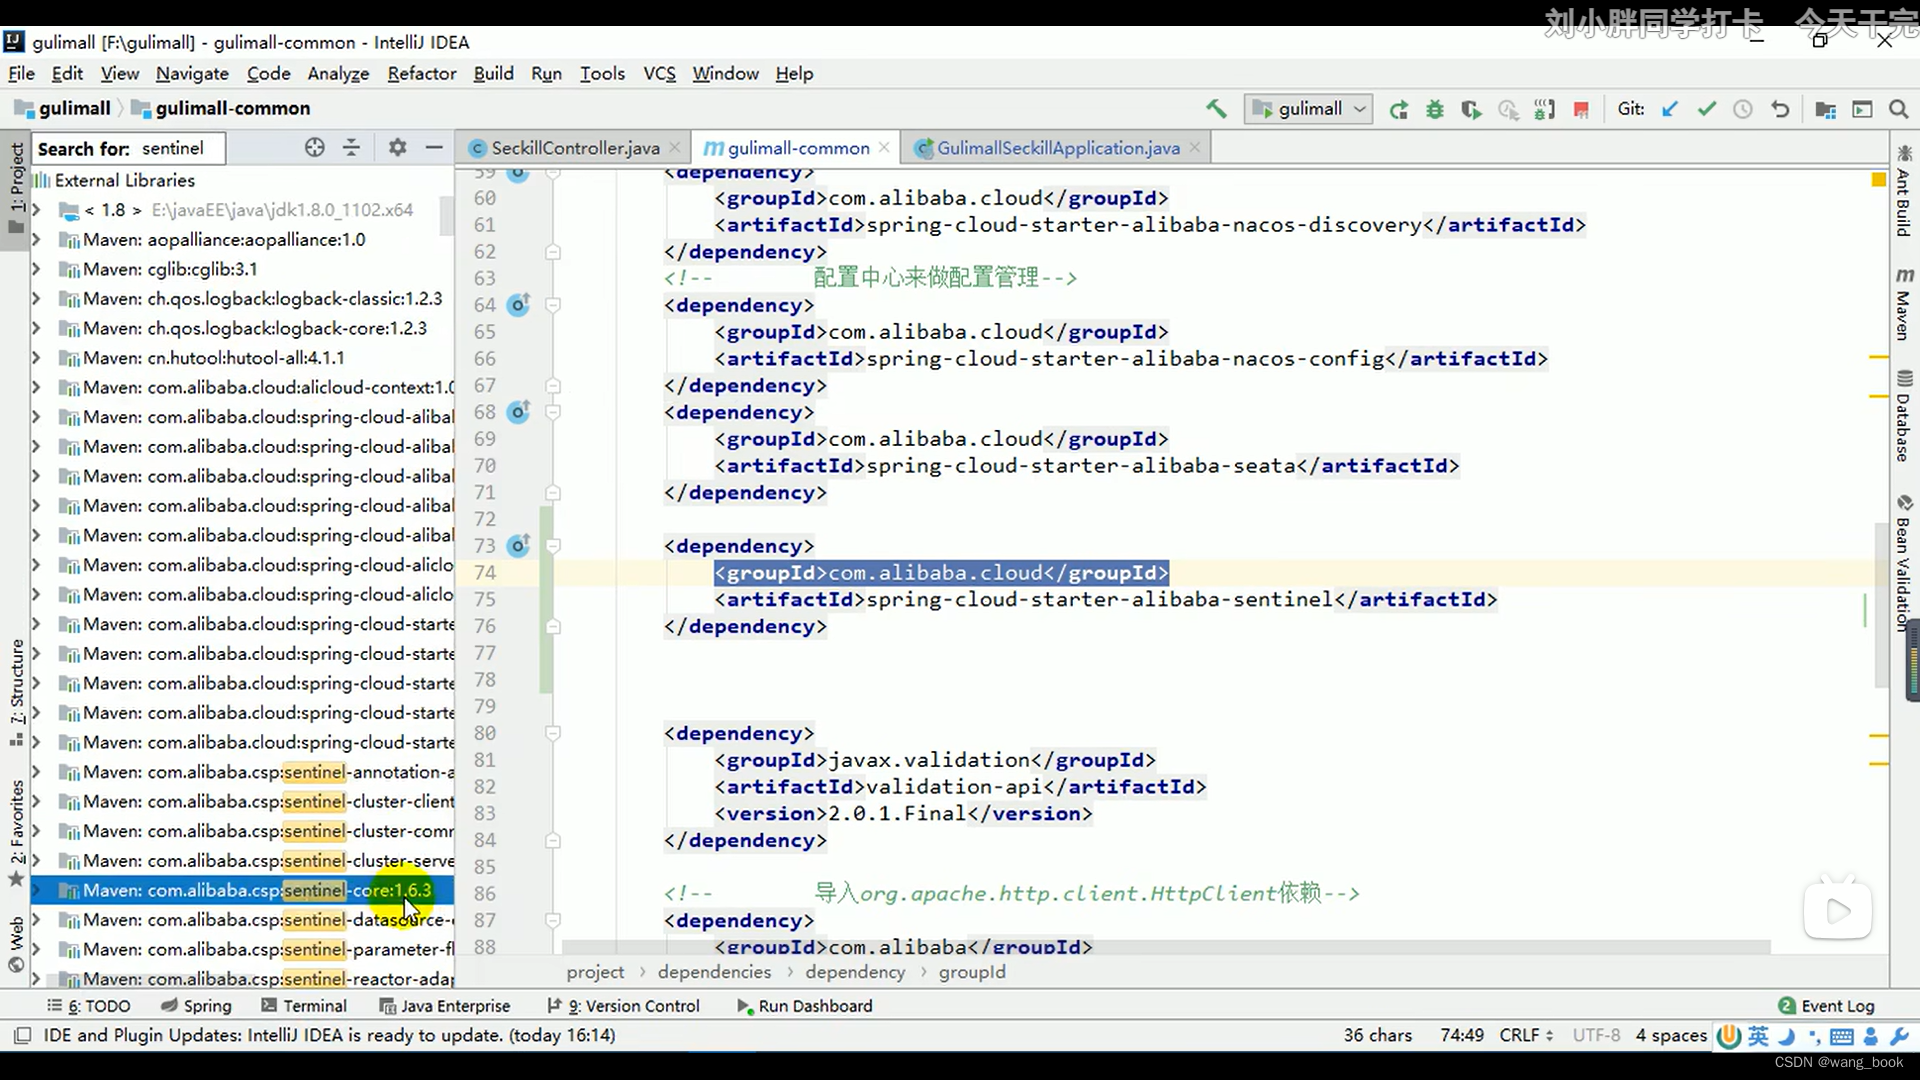Open Search Everywhere magnifier
The width and height of the screenshot is (1920, 1080).
coord(1898,109)
